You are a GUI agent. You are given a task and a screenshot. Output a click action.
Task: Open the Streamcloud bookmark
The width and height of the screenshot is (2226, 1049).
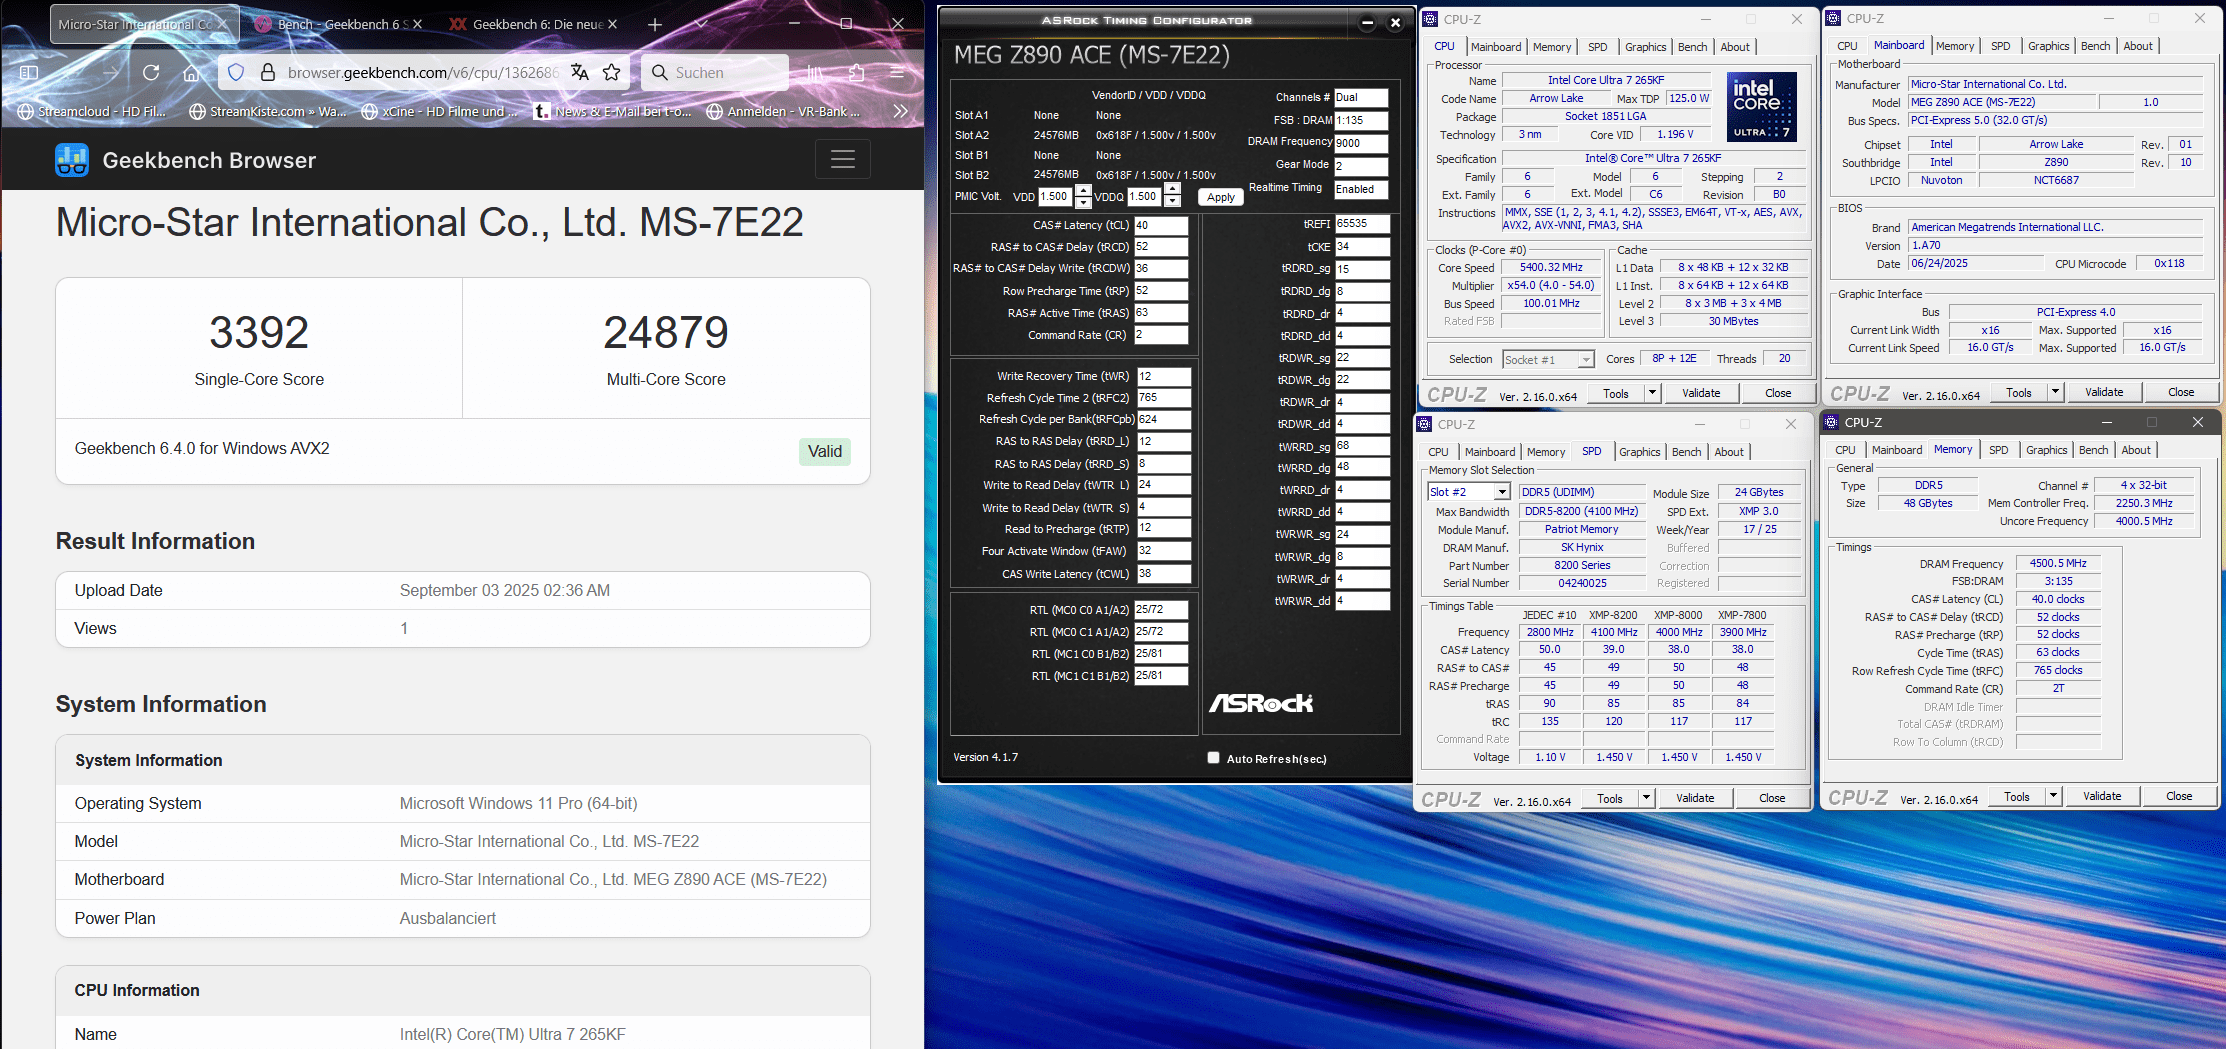[x=92, y=111]
